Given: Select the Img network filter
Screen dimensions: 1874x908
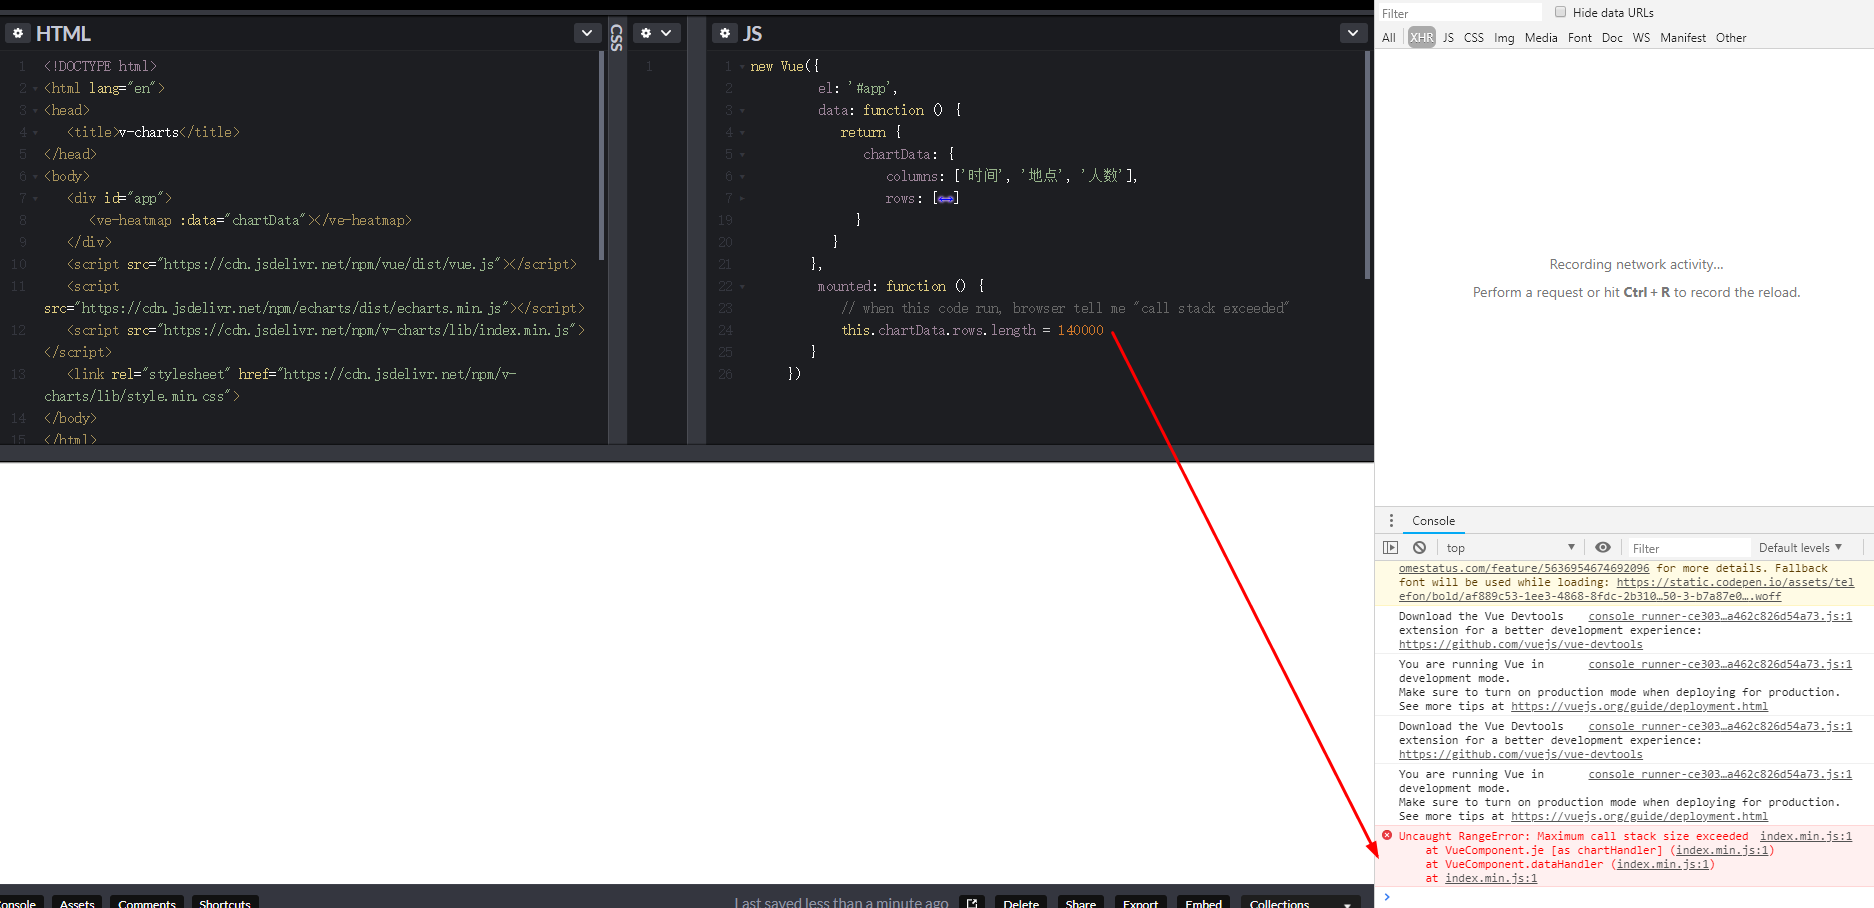Looking at the screenshot, I should [1504, 38].
